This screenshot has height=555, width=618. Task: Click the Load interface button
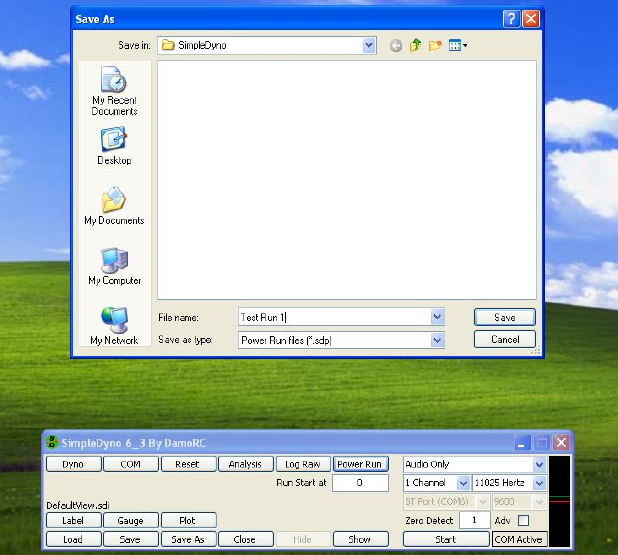[73, 539]
